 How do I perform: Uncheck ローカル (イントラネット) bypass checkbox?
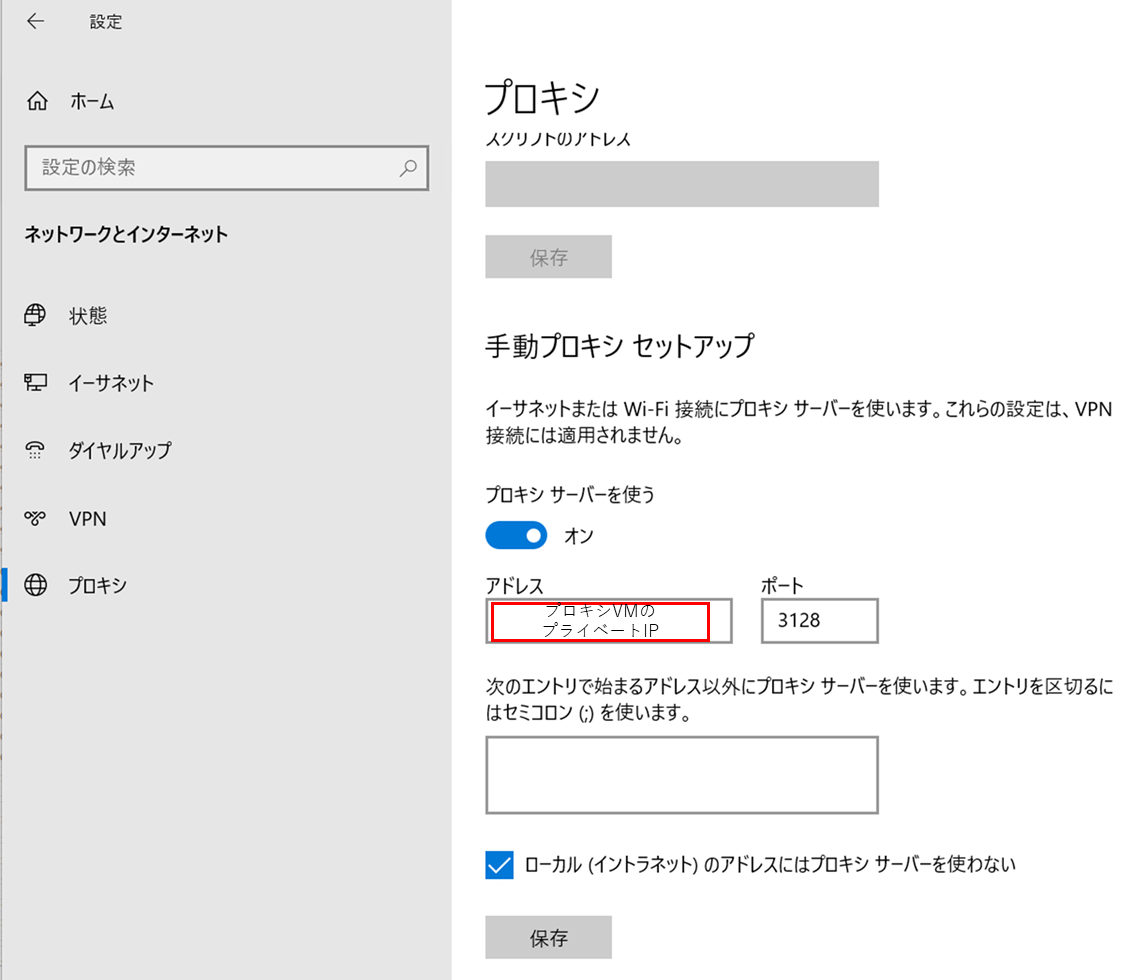pyautogui.click(x=500, y=864)
